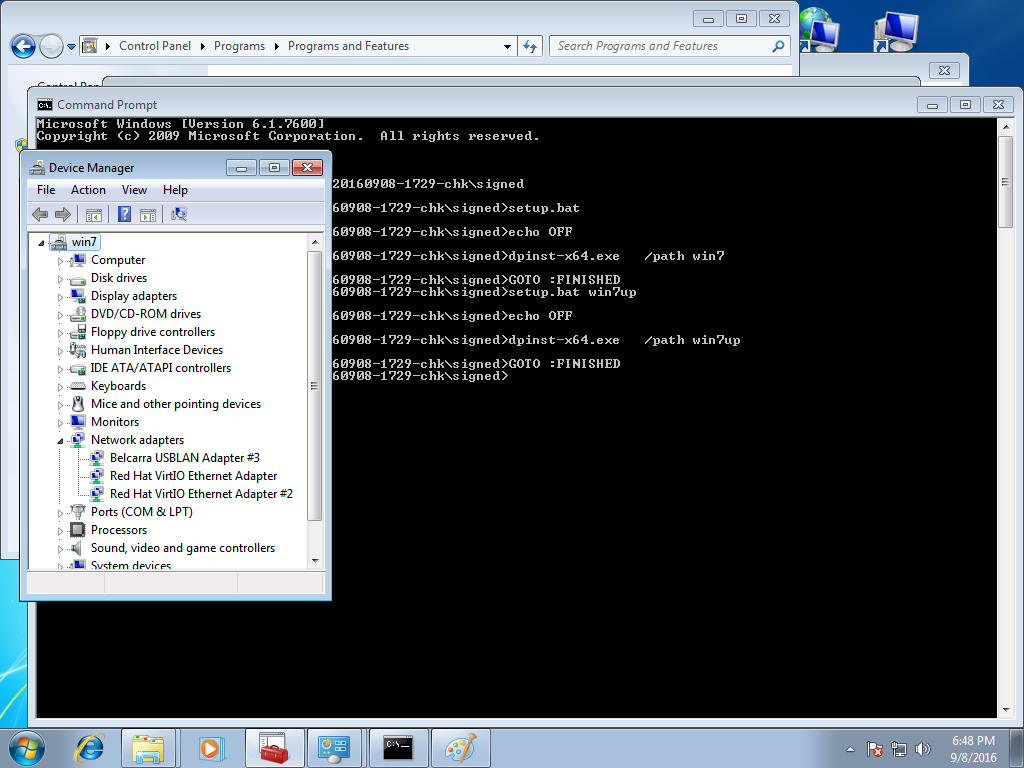This screenshot has height=768, width=1024.
Task: Click the win7 computer icon in tree
Action: (x=59, y=242)
